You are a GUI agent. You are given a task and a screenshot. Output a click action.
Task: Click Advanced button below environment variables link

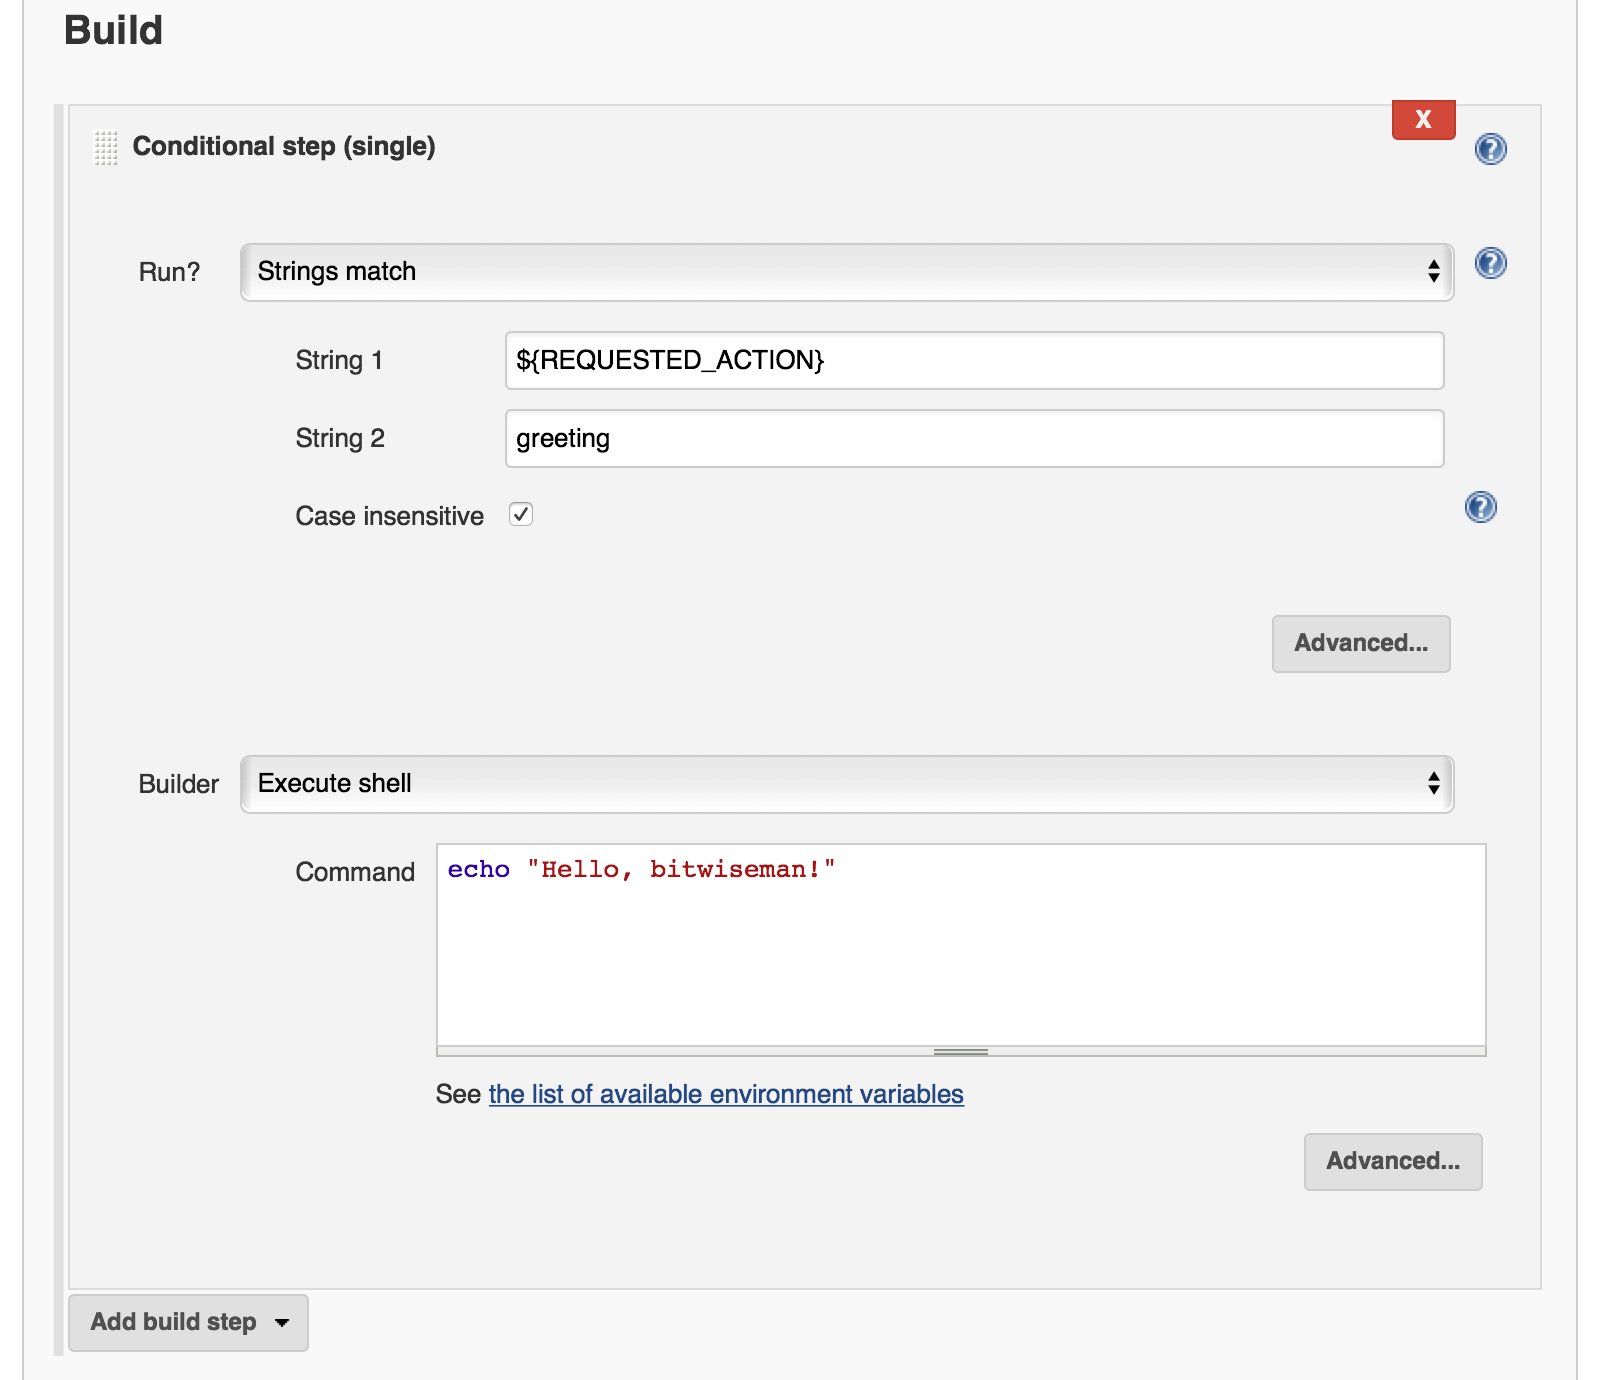click(x=1392, y=1162)
